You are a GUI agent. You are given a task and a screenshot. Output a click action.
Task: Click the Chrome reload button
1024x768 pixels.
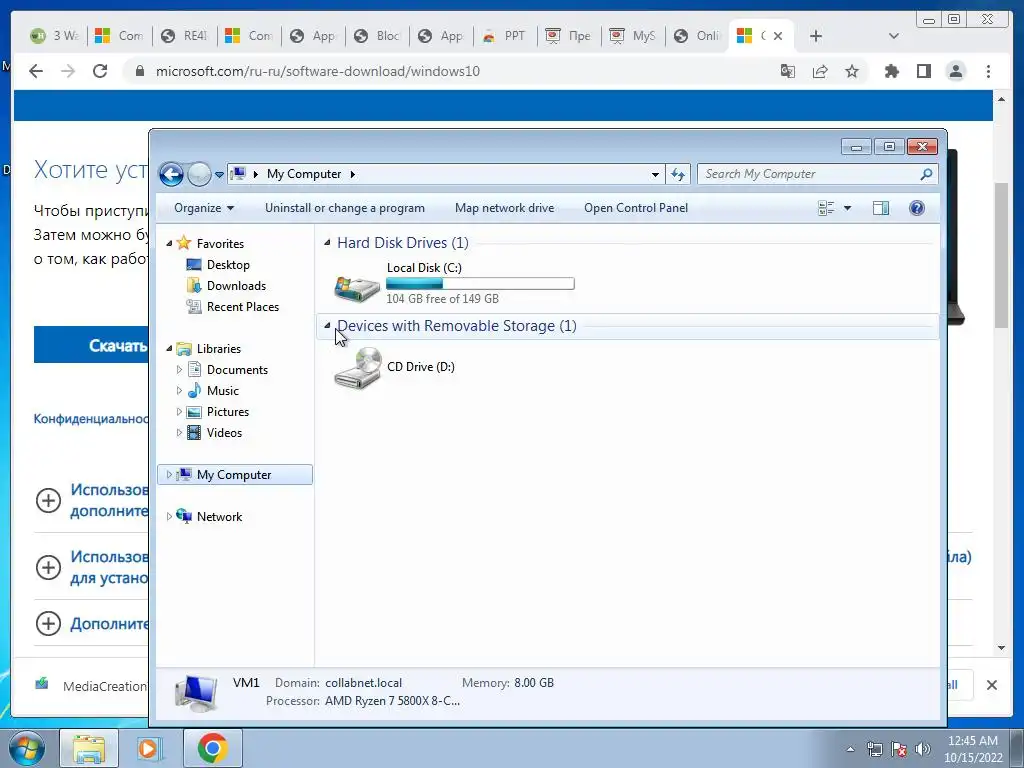[x=100, y=71]
